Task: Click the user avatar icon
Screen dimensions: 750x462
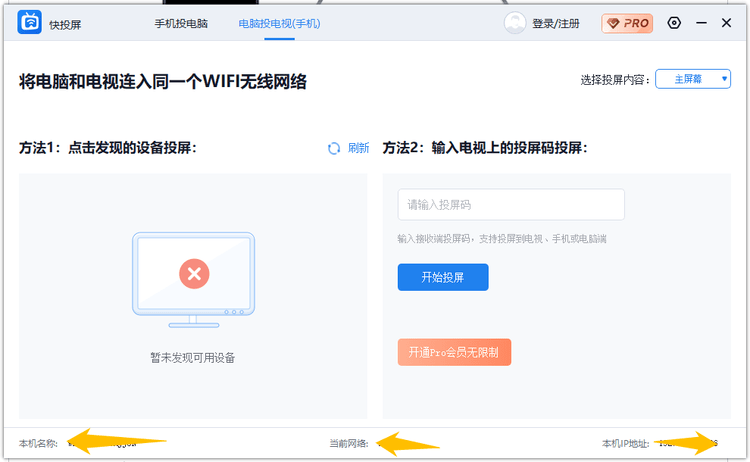Action: (515, 23)
